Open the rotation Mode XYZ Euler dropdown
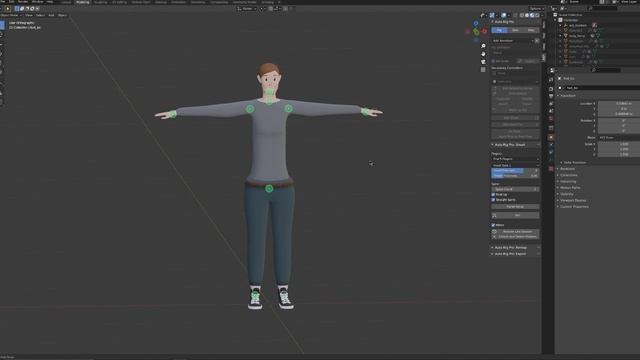640x360 pixels. 619,138
